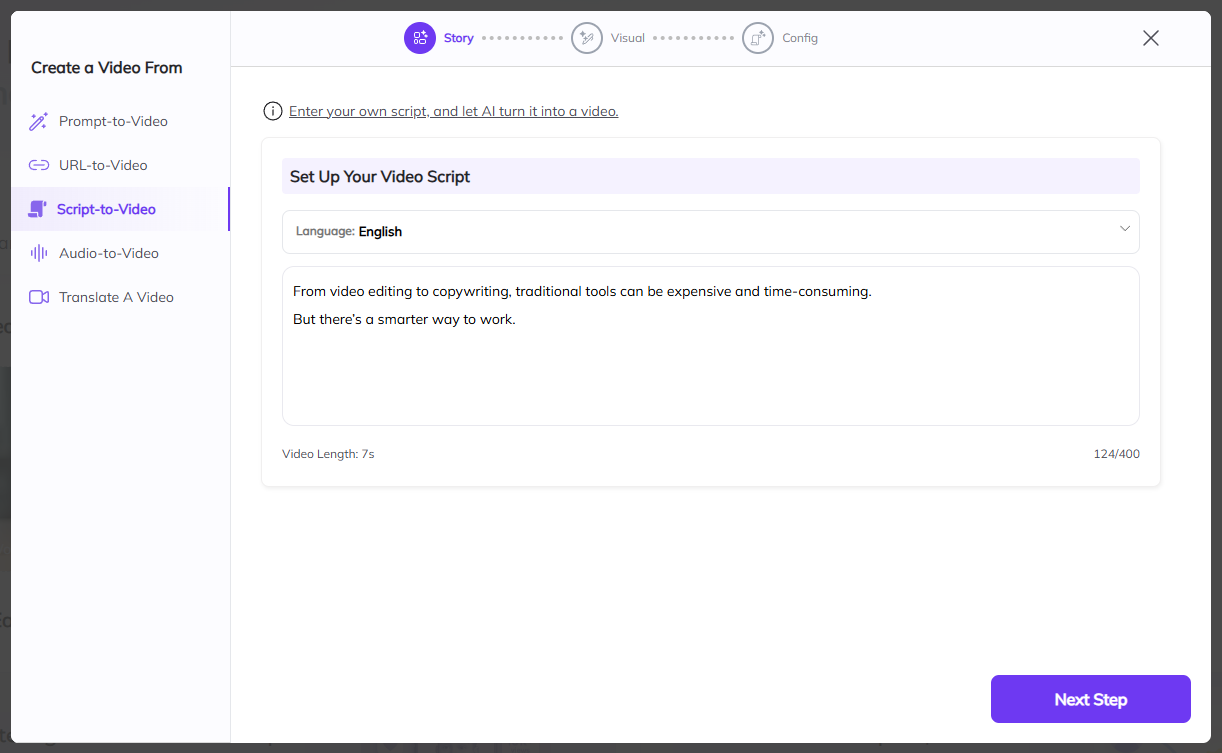This screenshot has width=1222, height=753.
Task: Go to the Visual step label
Action: click(628, 38)
